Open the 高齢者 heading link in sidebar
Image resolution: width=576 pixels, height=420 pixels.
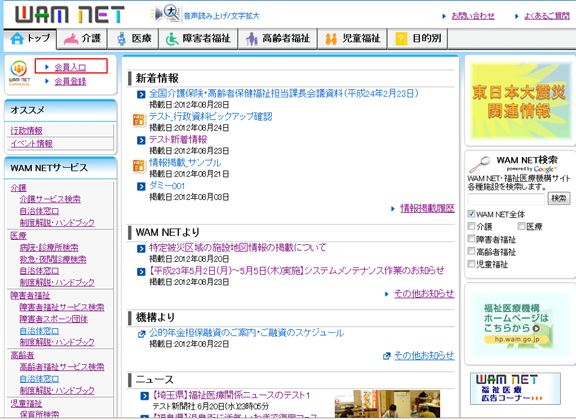pyautogui.click(x=22, y=355)
